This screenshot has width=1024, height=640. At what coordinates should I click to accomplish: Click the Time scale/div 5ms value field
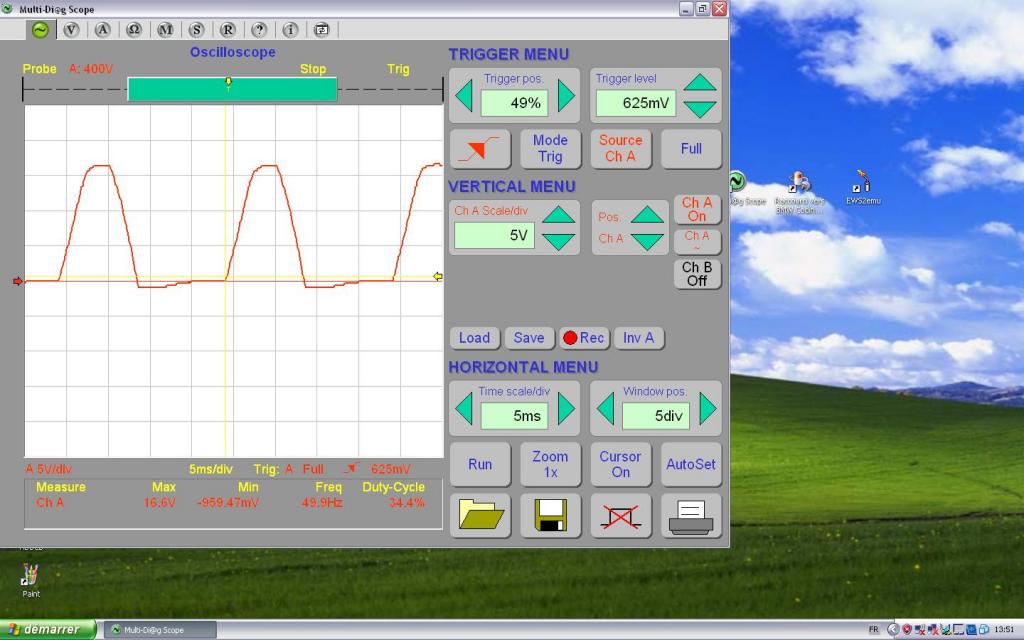click(x=514, y=416)
